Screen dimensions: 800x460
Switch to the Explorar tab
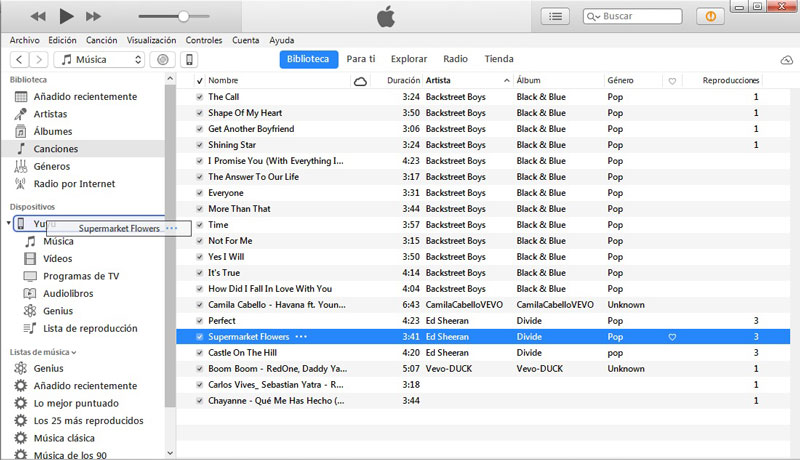pyautogui.click(x=409, y=59)
